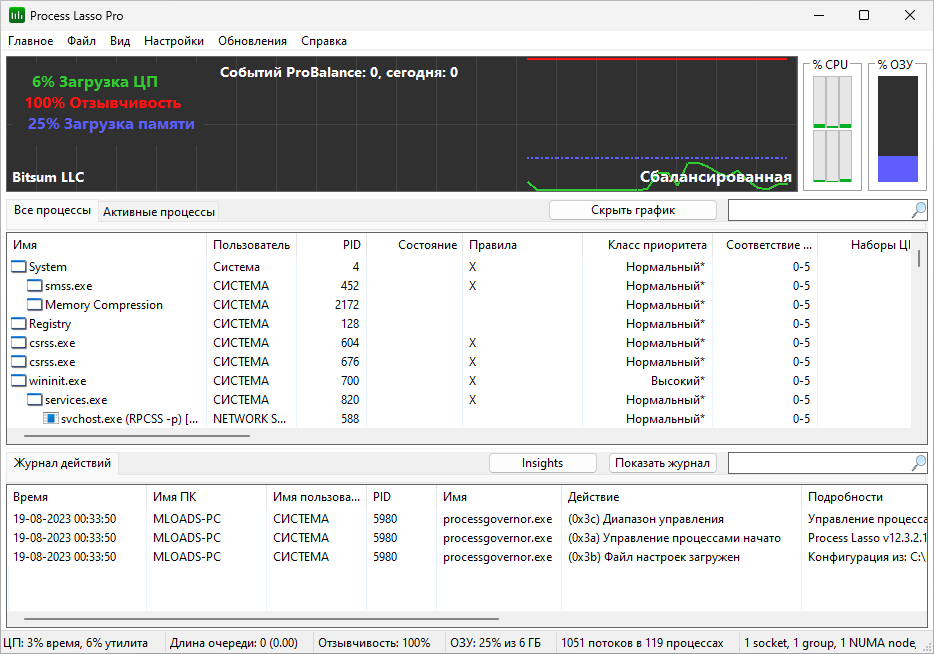Click inside the process filter input field
The image size is (934, 654).
pyautogui.click(x=820, y=211)
